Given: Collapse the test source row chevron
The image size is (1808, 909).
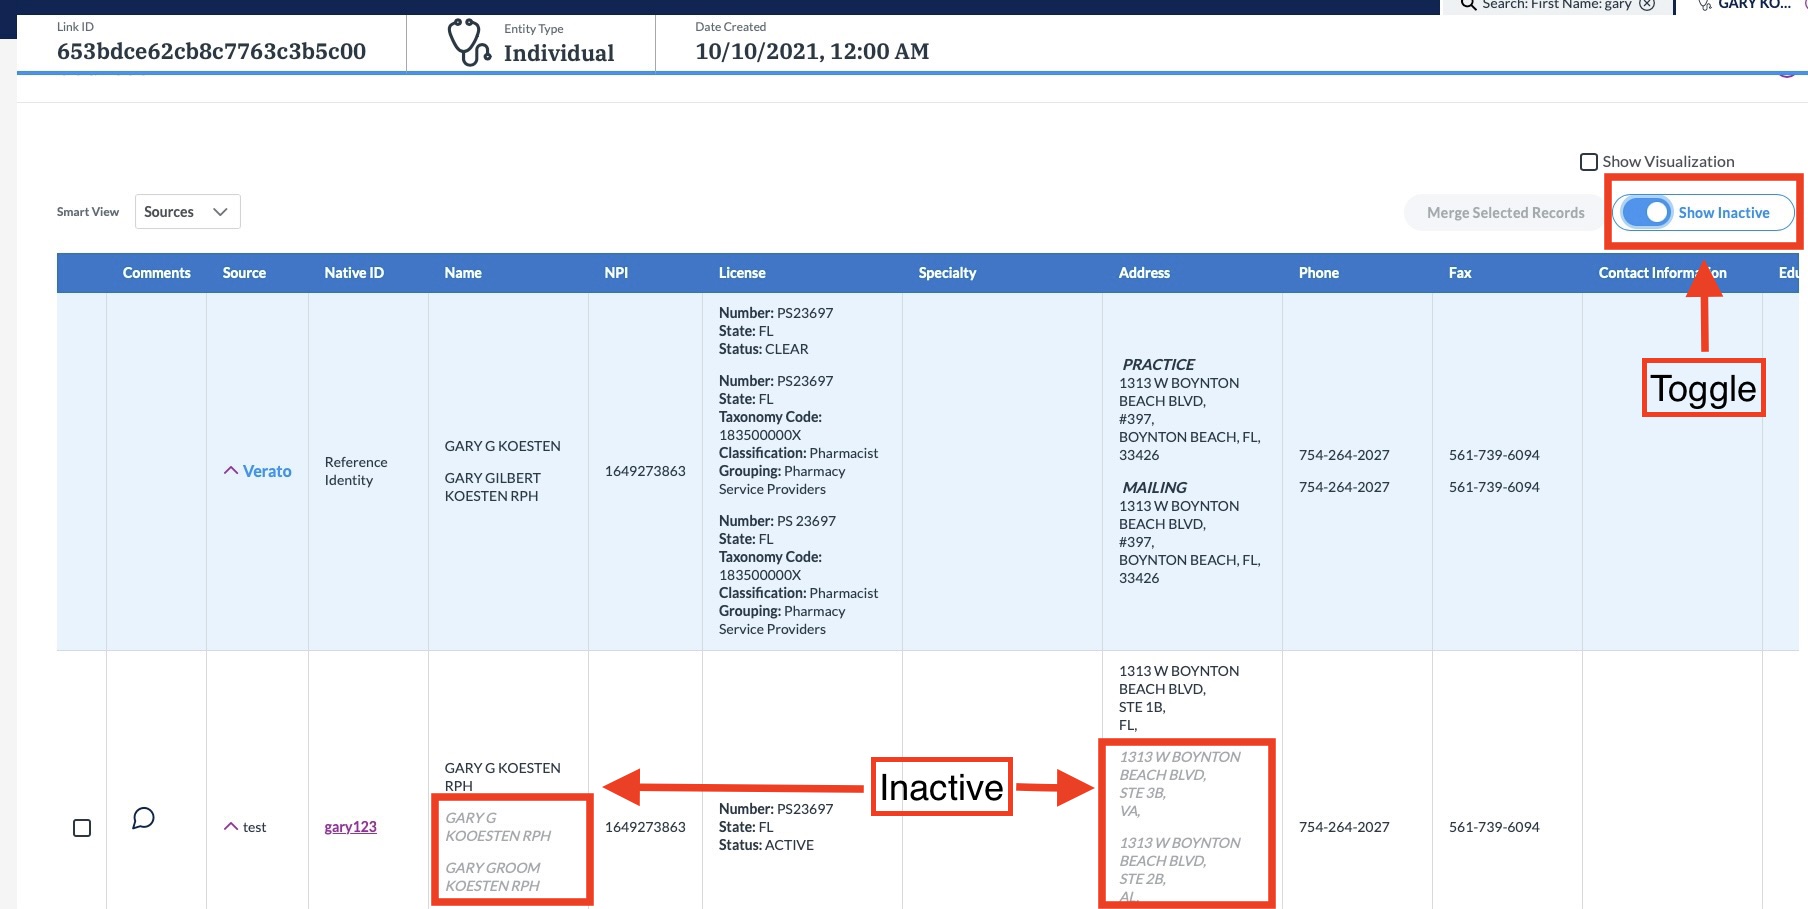Looking at the screenshot, I should point(231,827).
